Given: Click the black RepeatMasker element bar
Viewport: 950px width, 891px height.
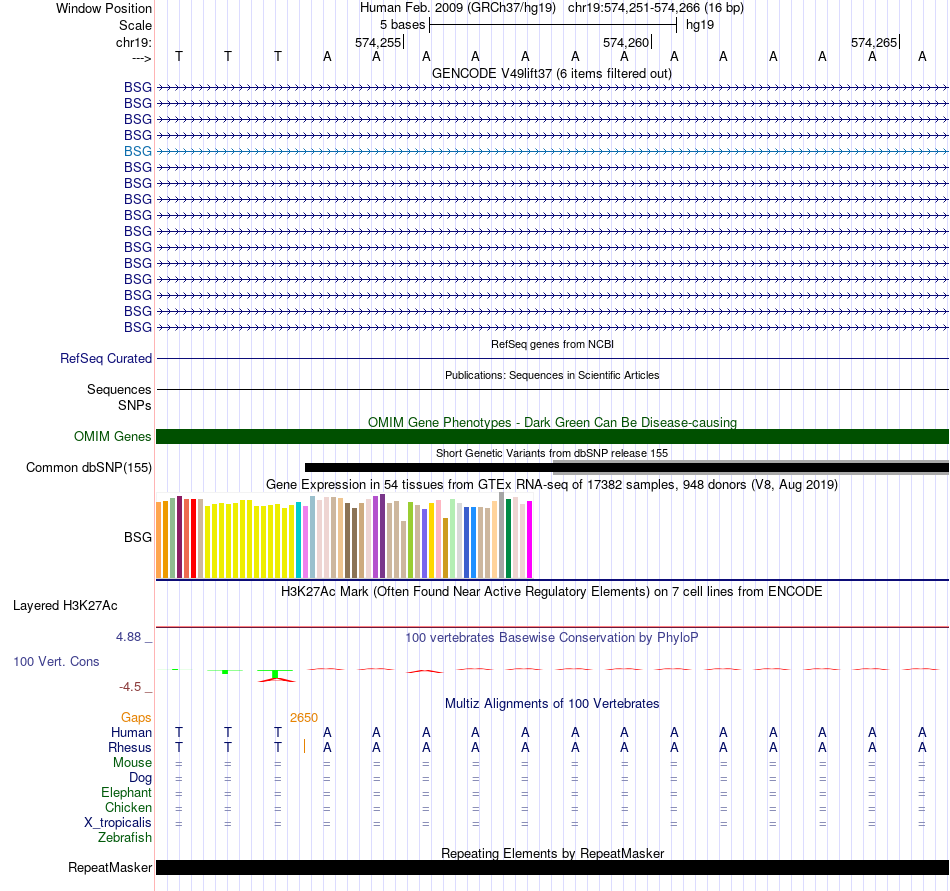Looking at the screenshot, I should click(552, 867).
